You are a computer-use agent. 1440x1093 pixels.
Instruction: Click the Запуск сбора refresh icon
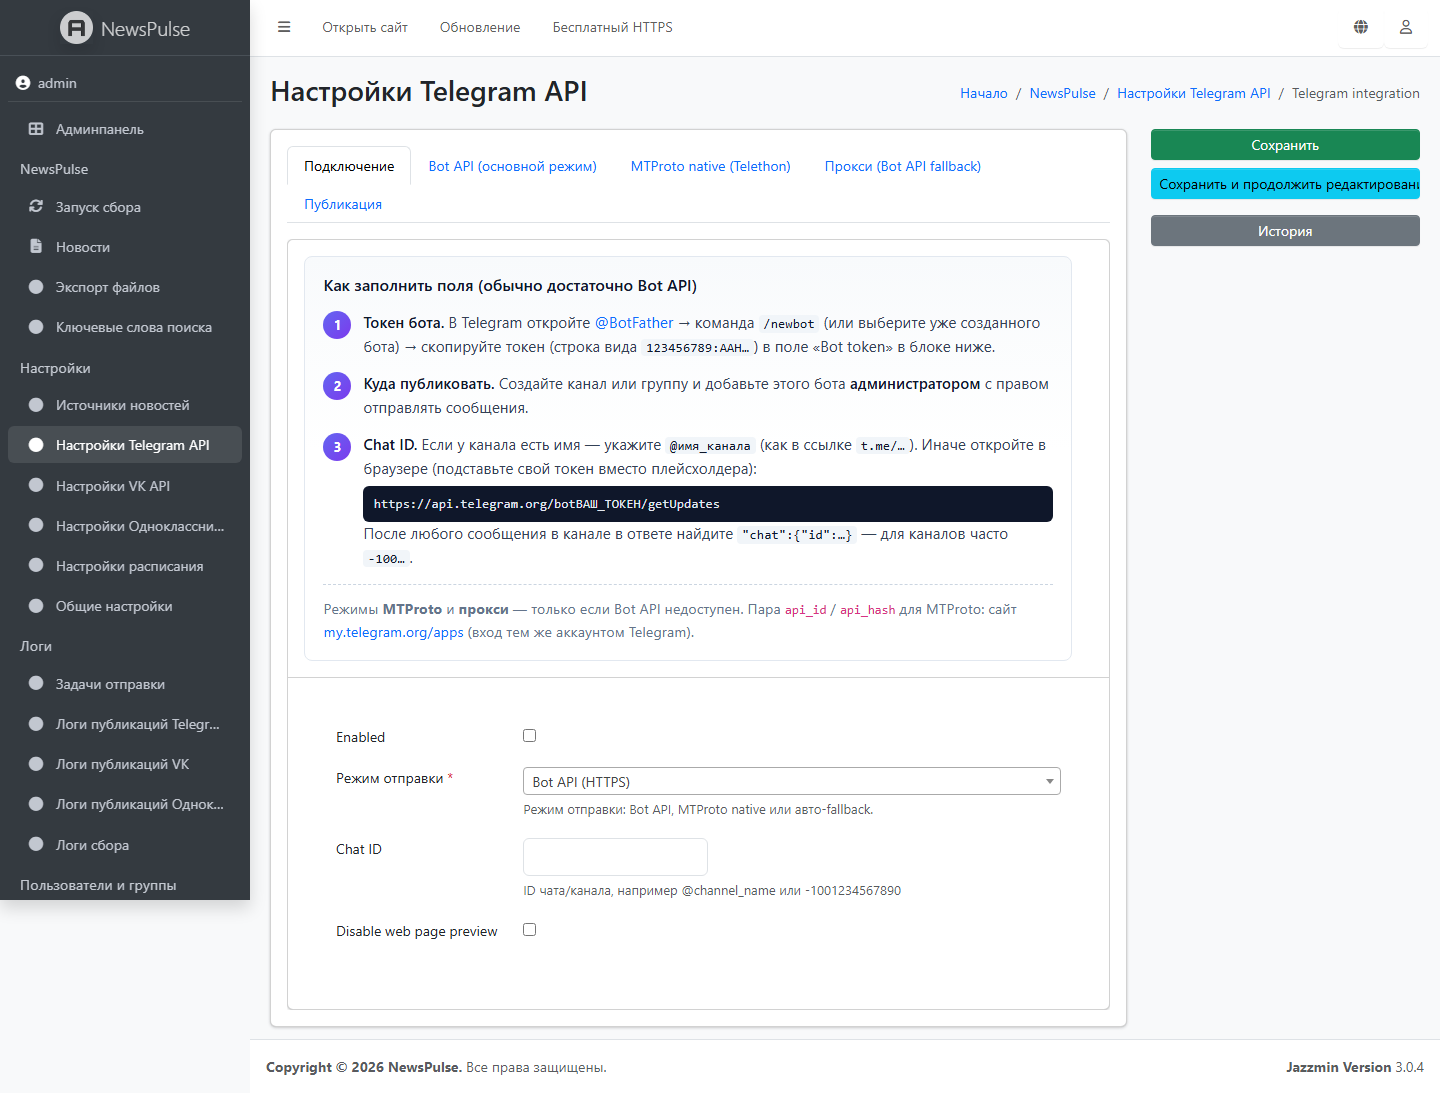coord(36,207)
